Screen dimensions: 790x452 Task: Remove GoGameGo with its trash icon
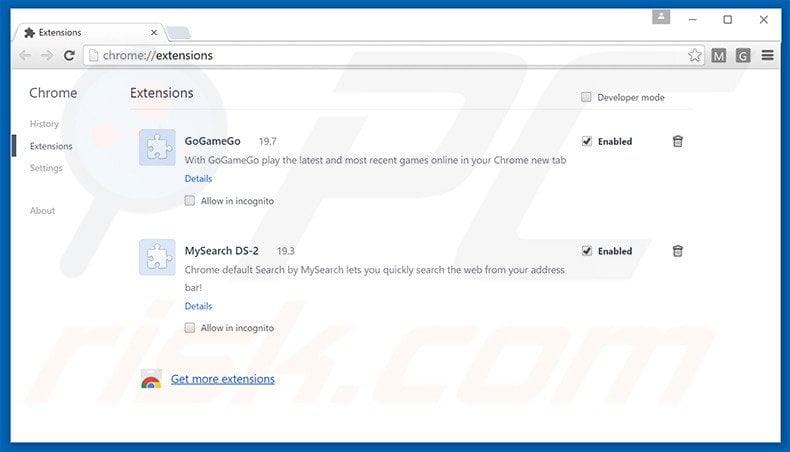point(678,141)
